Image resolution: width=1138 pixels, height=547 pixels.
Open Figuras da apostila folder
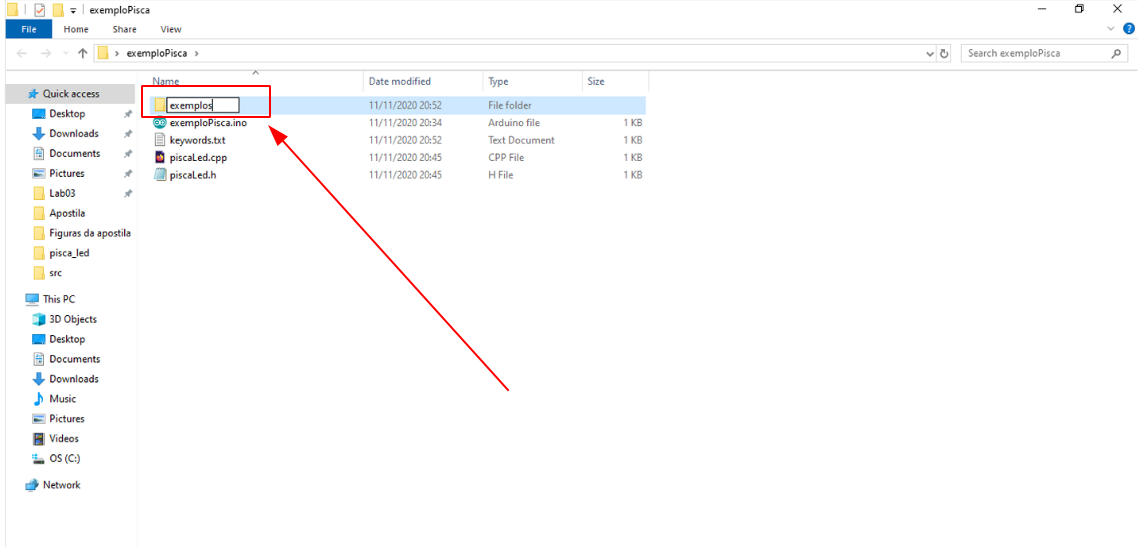pos(89,233)
